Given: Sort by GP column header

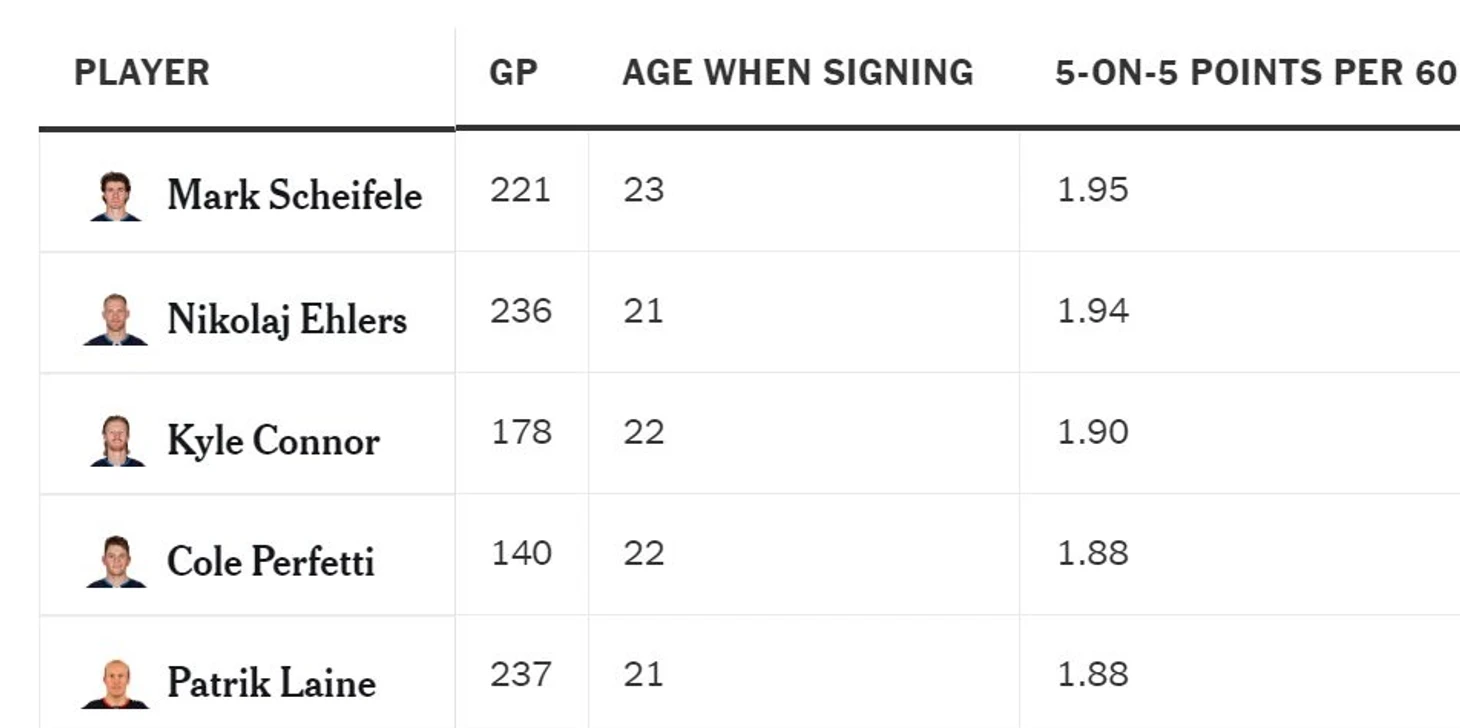Looking at the screenshot, I should tap(513, 73).
